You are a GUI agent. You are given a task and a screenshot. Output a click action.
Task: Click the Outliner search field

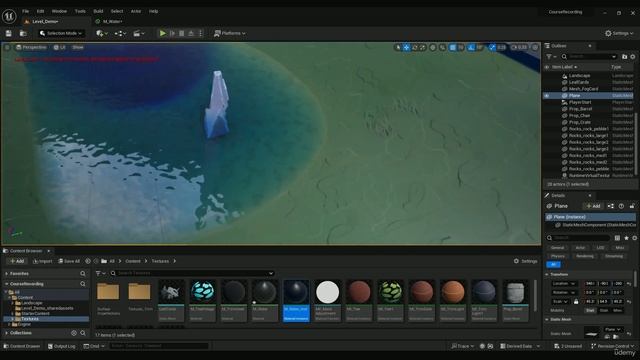coord(589,56)
